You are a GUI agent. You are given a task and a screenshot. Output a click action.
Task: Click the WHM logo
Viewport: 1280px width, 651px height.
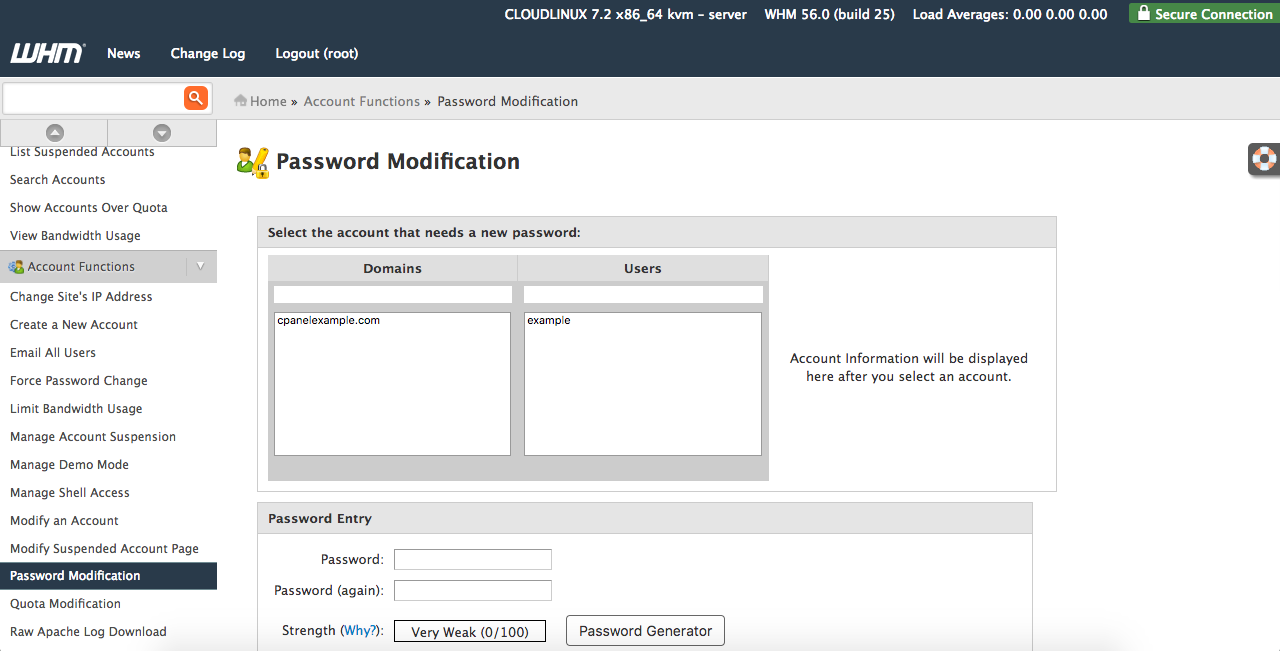(x=47, y=53)
